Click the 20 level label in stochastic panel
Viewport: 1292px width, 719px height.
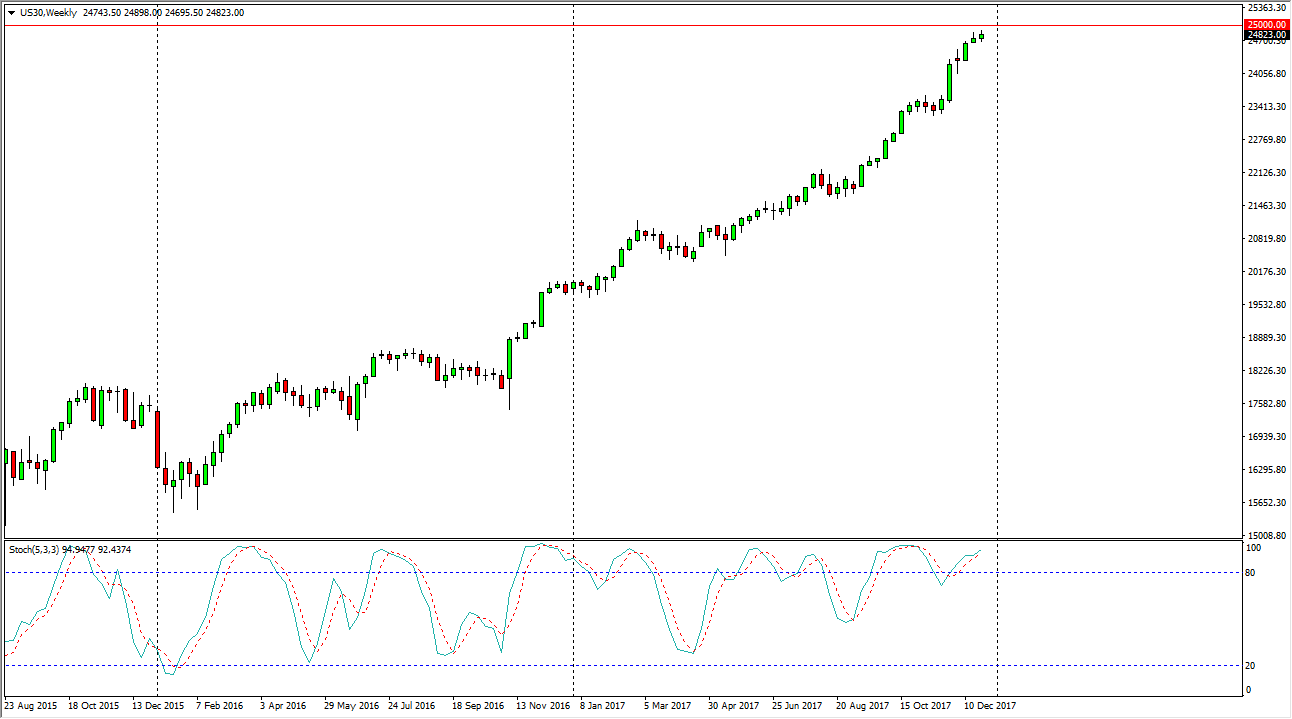1251,666
